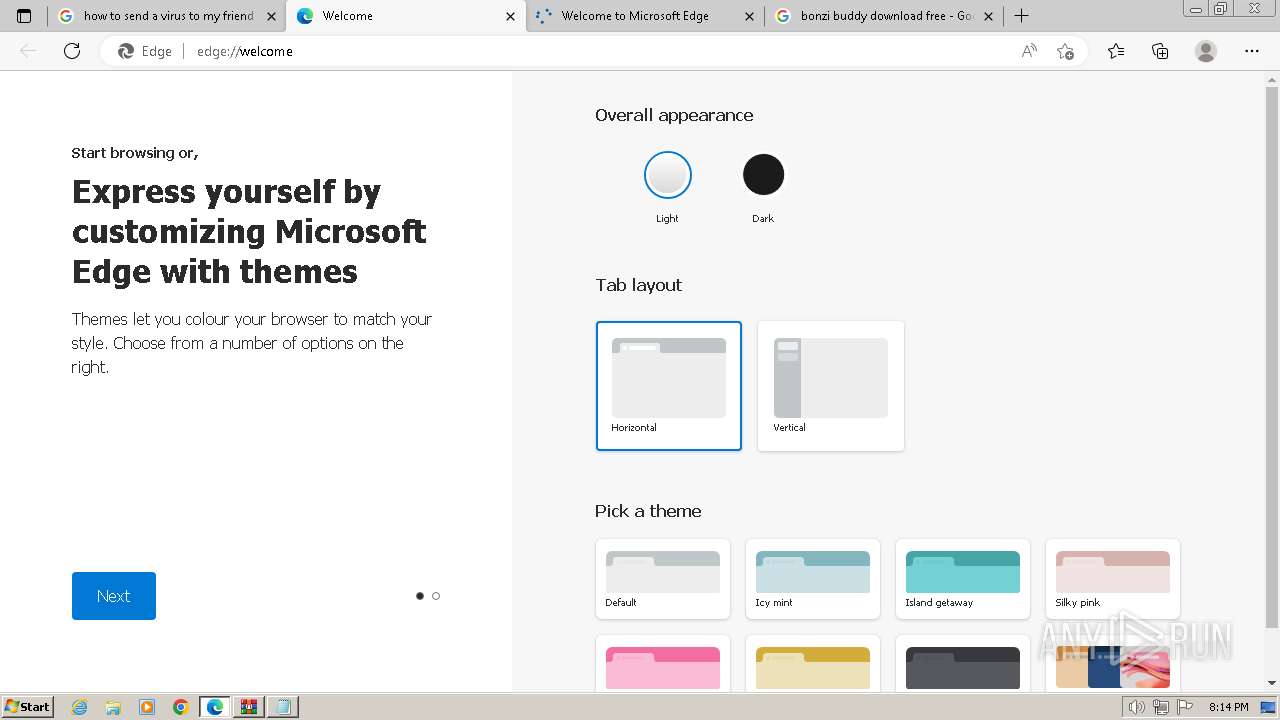1280x720 pixels.
Task: Select the first page indicator dot
Action: pos(420,596)
